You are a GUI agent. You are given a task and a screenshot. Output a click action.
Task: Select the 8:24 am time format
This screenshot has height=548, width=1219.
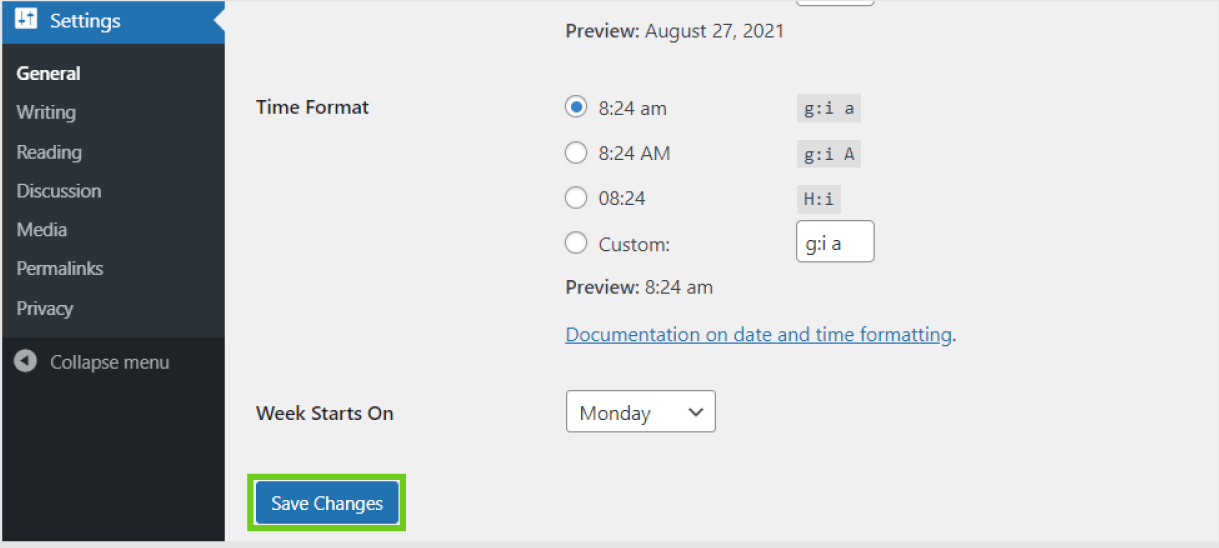click(x=576, y=107)
